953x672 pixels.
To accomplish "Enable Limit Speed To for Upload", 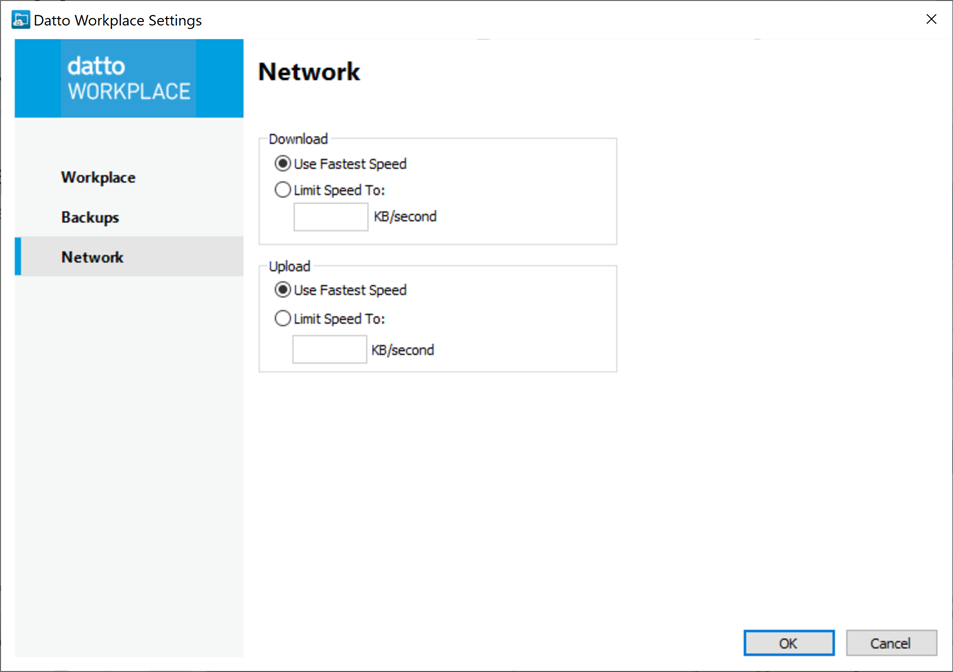I will 283,319.
